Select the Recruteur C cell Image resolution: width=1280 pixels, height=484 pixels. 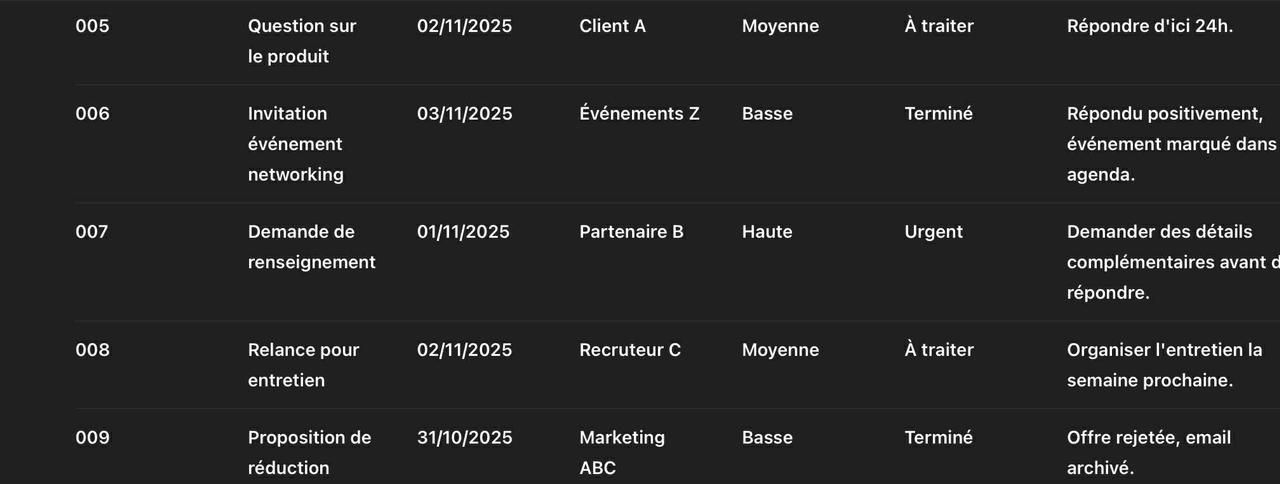(x=629, y=350)
